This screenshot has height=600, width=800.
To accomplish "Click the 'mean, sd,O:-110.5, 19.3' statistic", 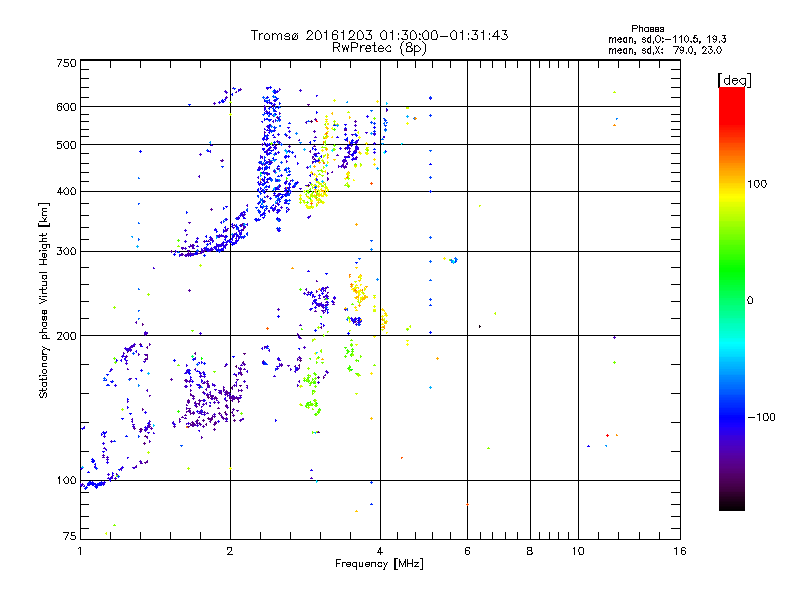I will [x=667, y=39].
